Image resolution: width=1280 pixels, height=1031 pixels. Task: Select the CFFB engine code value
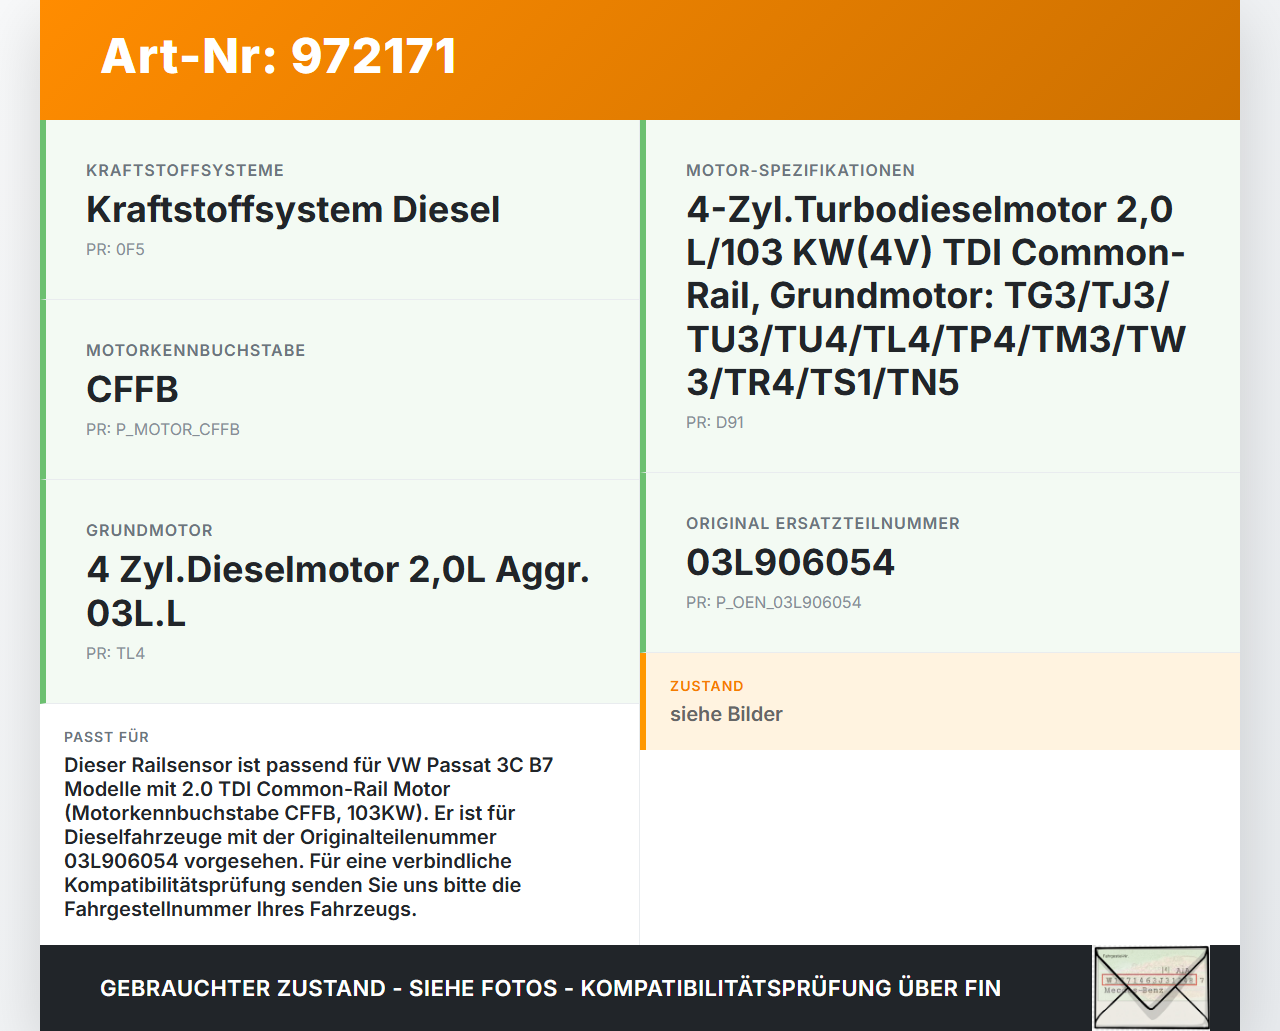pos(132,390)
